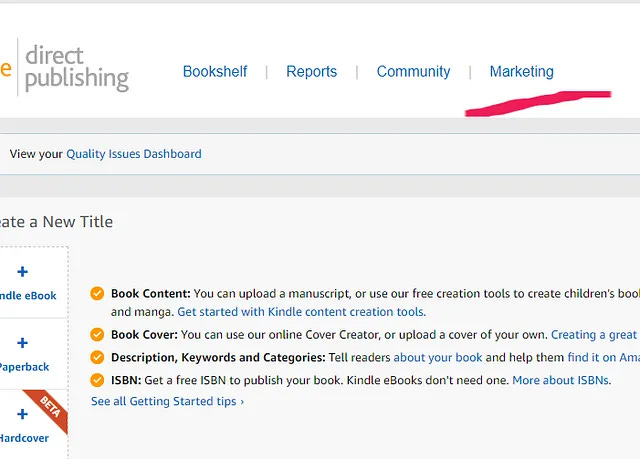Follow the about your book link
The width and height of the screenshot is (640, 459).
(438, 357)
